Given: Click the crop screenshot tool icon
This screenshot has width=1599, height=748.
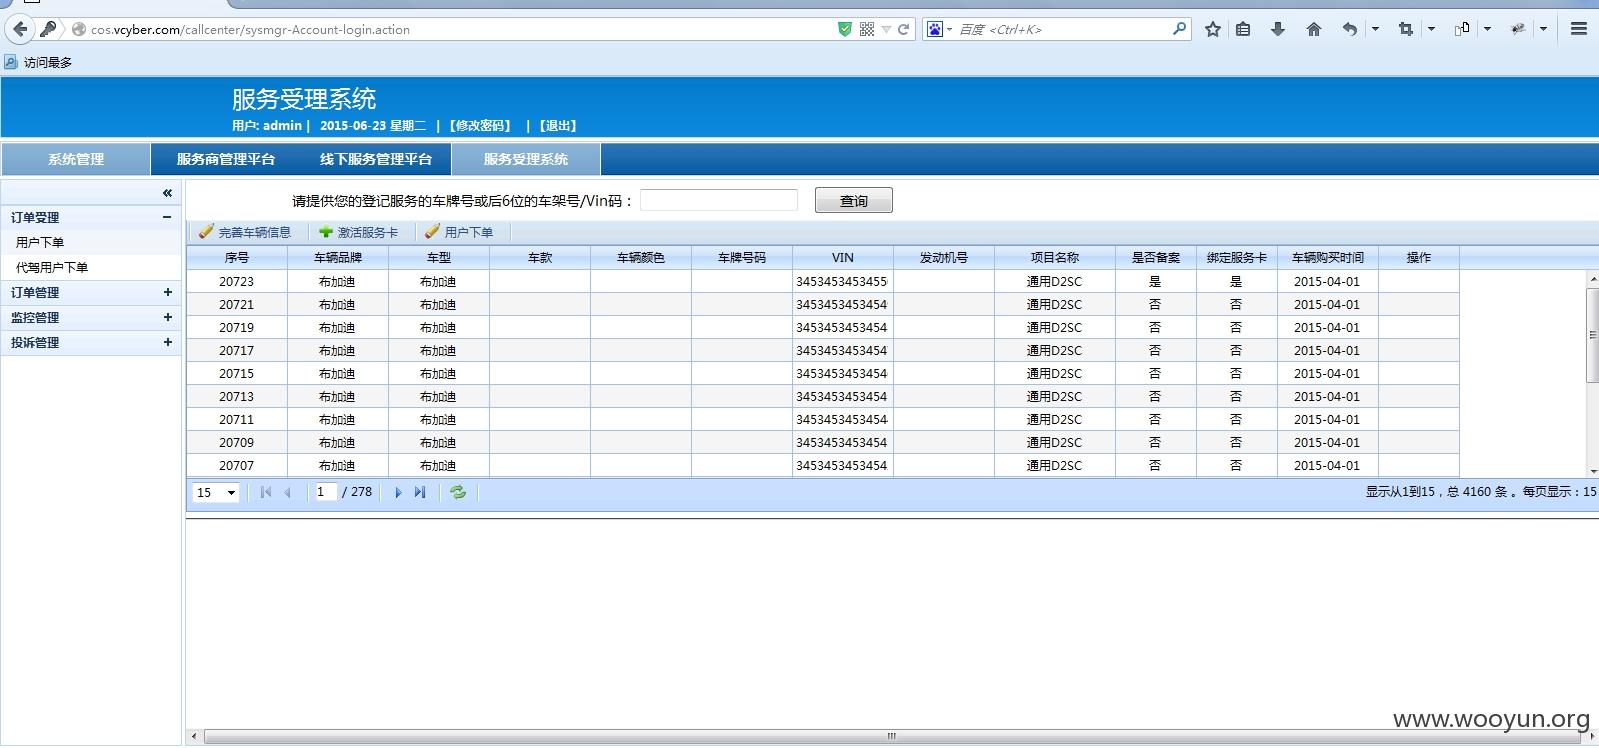Looking at the screenshot, I should 1406,29.
